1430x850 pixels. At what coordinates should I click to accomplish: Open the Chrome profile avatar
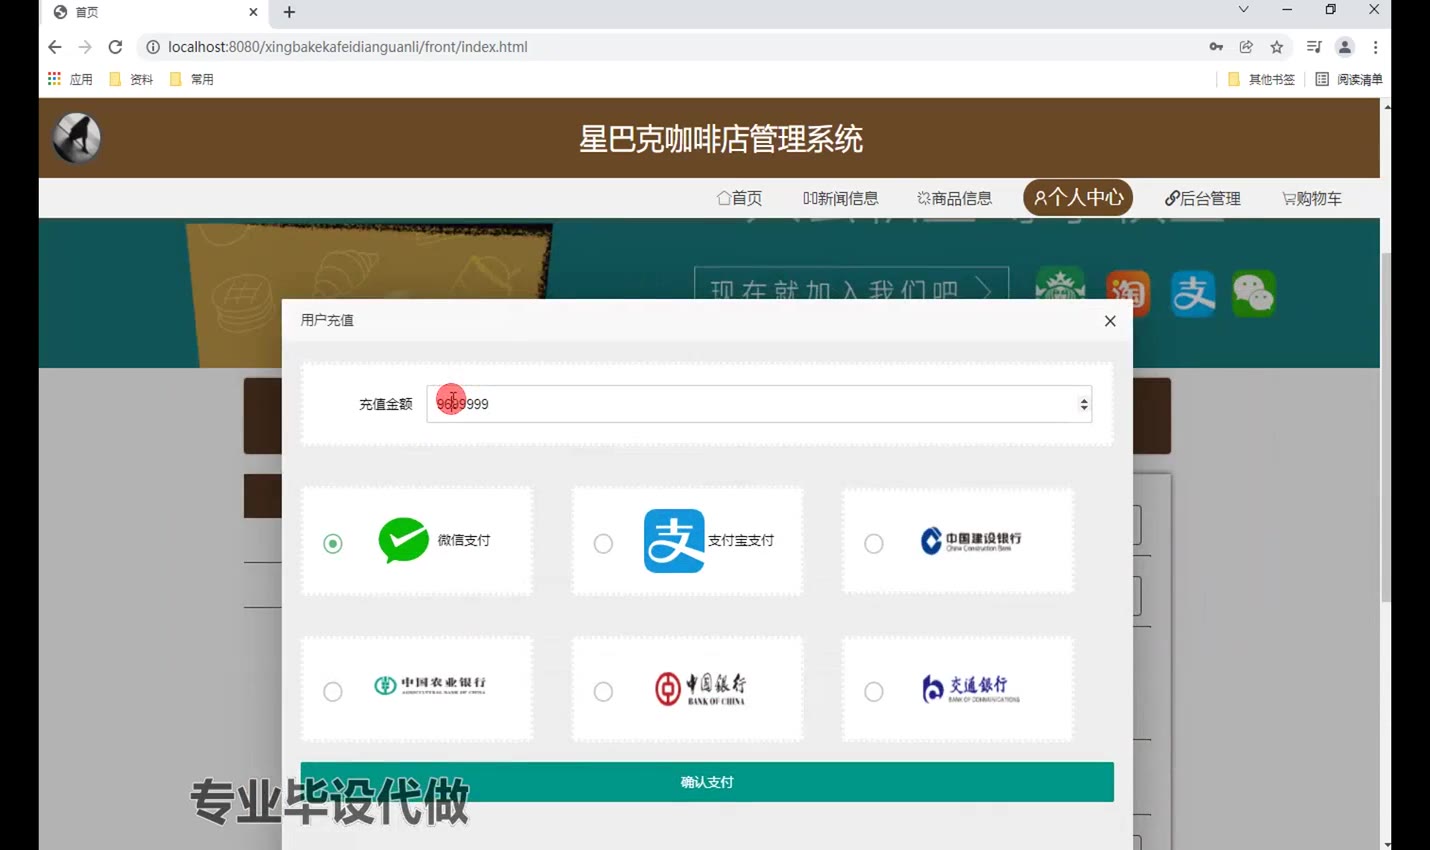pos(1345,47)
